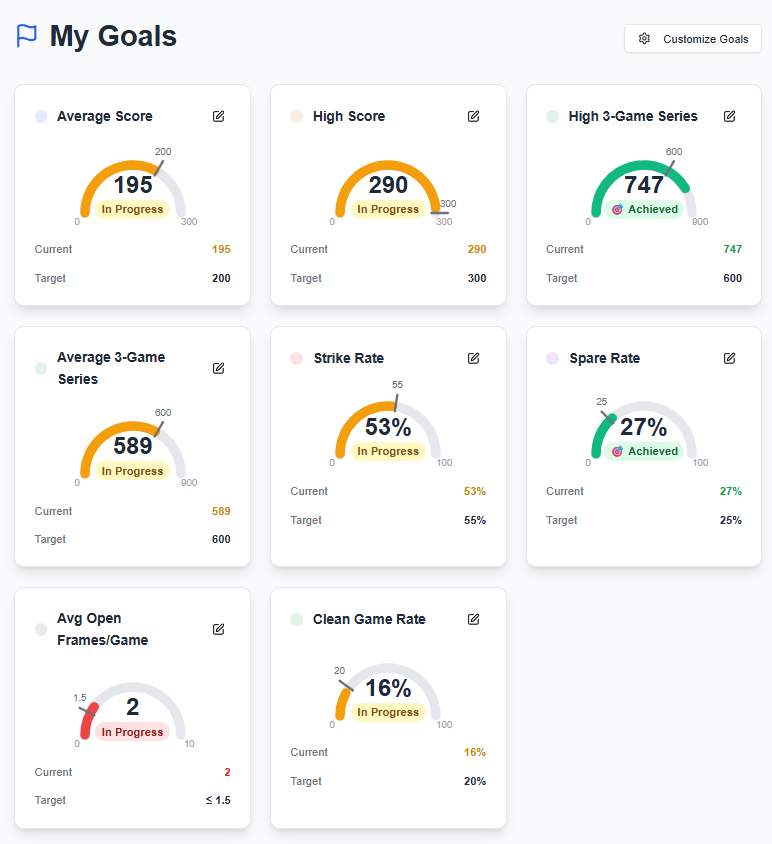Select the In Progress badge under 195
Screen dimensions: 772x844
[x=132, y=210]
